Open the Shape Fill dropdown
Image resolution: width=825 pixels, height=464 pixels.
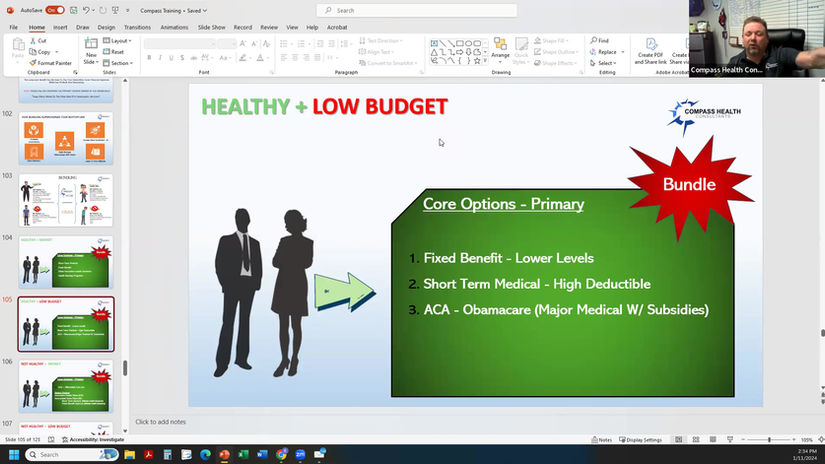coord(550,41)
